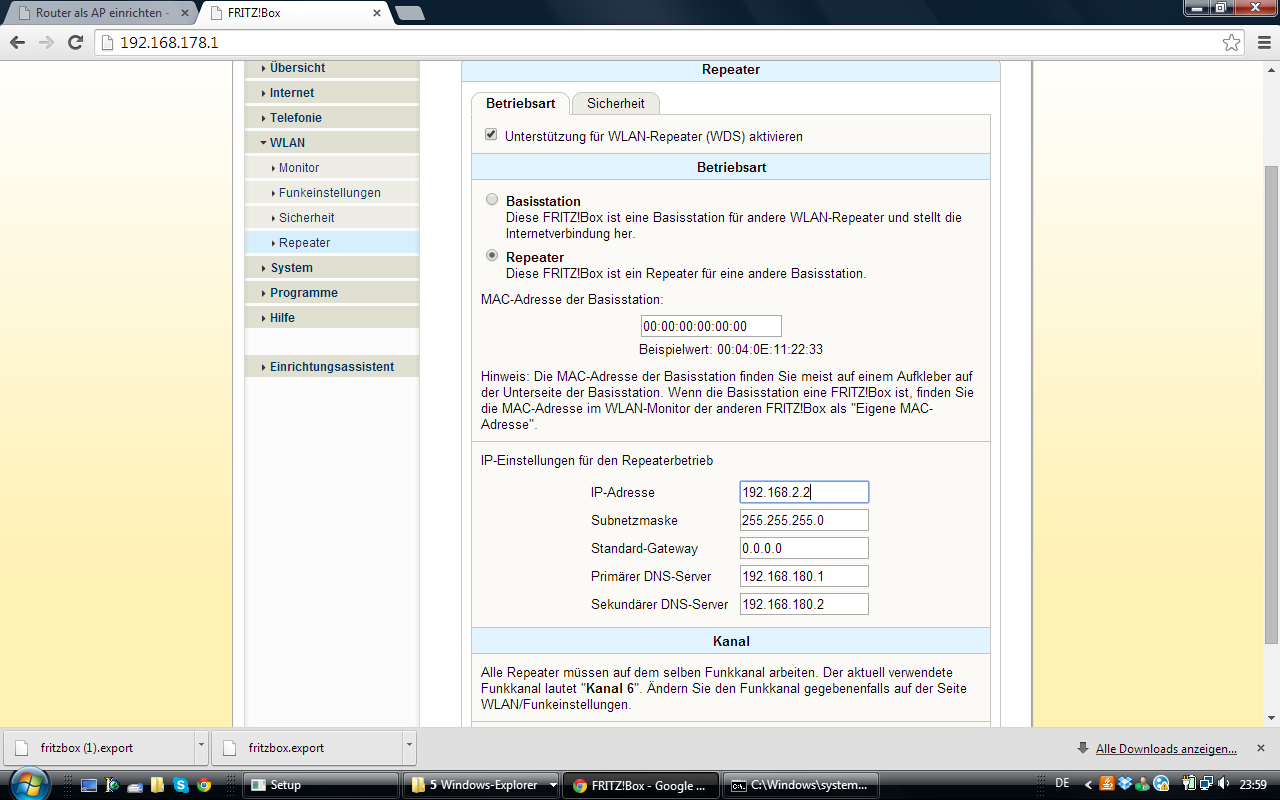
Task: Open dropdown arrow for fritzbox (1).export download
Action: click(x=201, y=746)
